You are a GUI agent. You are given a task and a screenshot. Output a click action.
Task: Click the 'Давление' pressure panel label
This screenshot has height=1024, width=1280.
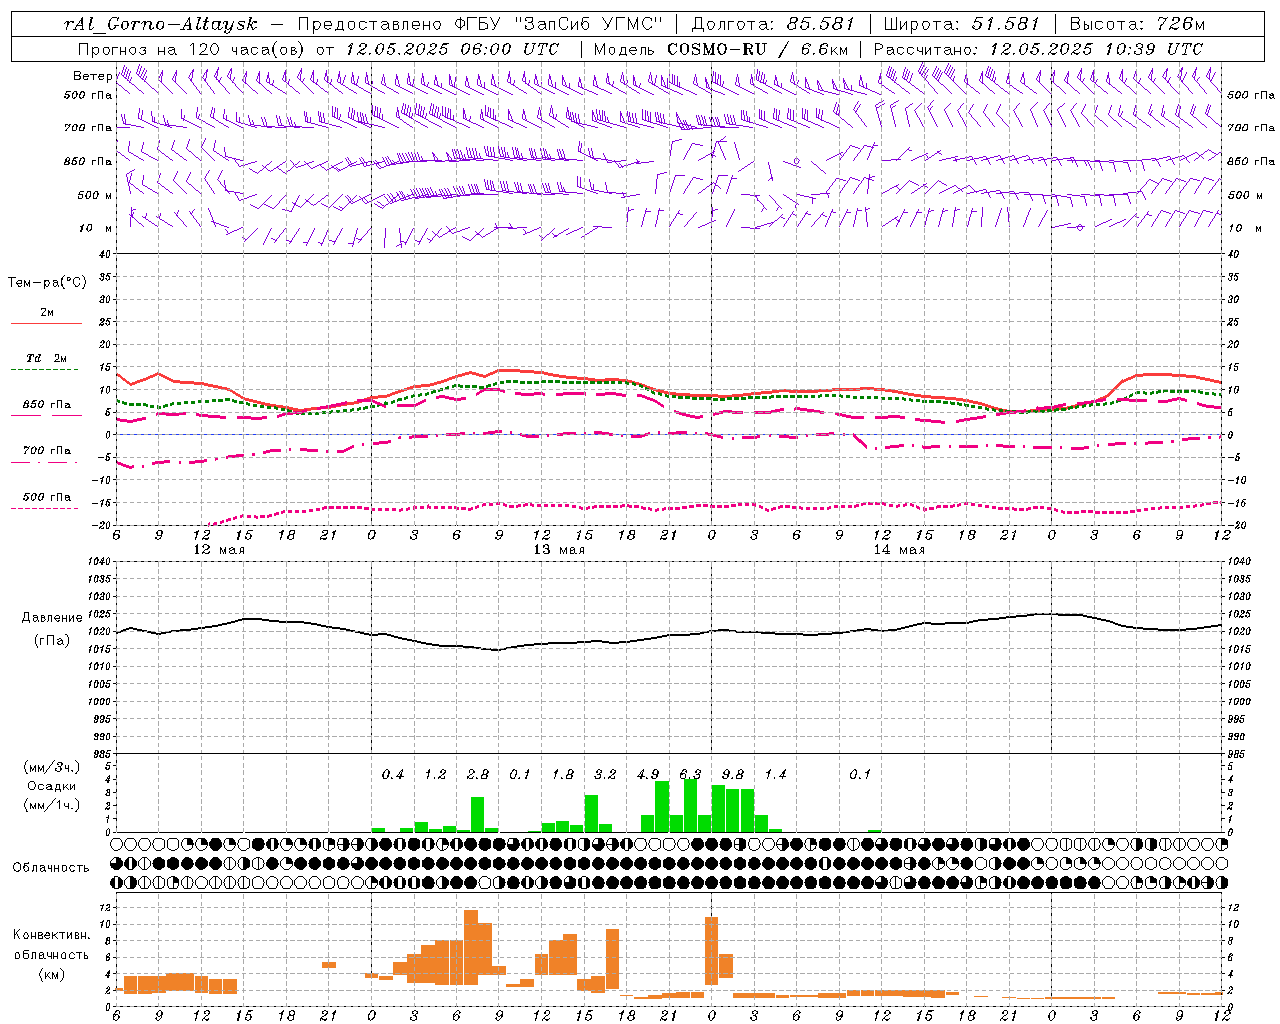[x=52, y=618]
